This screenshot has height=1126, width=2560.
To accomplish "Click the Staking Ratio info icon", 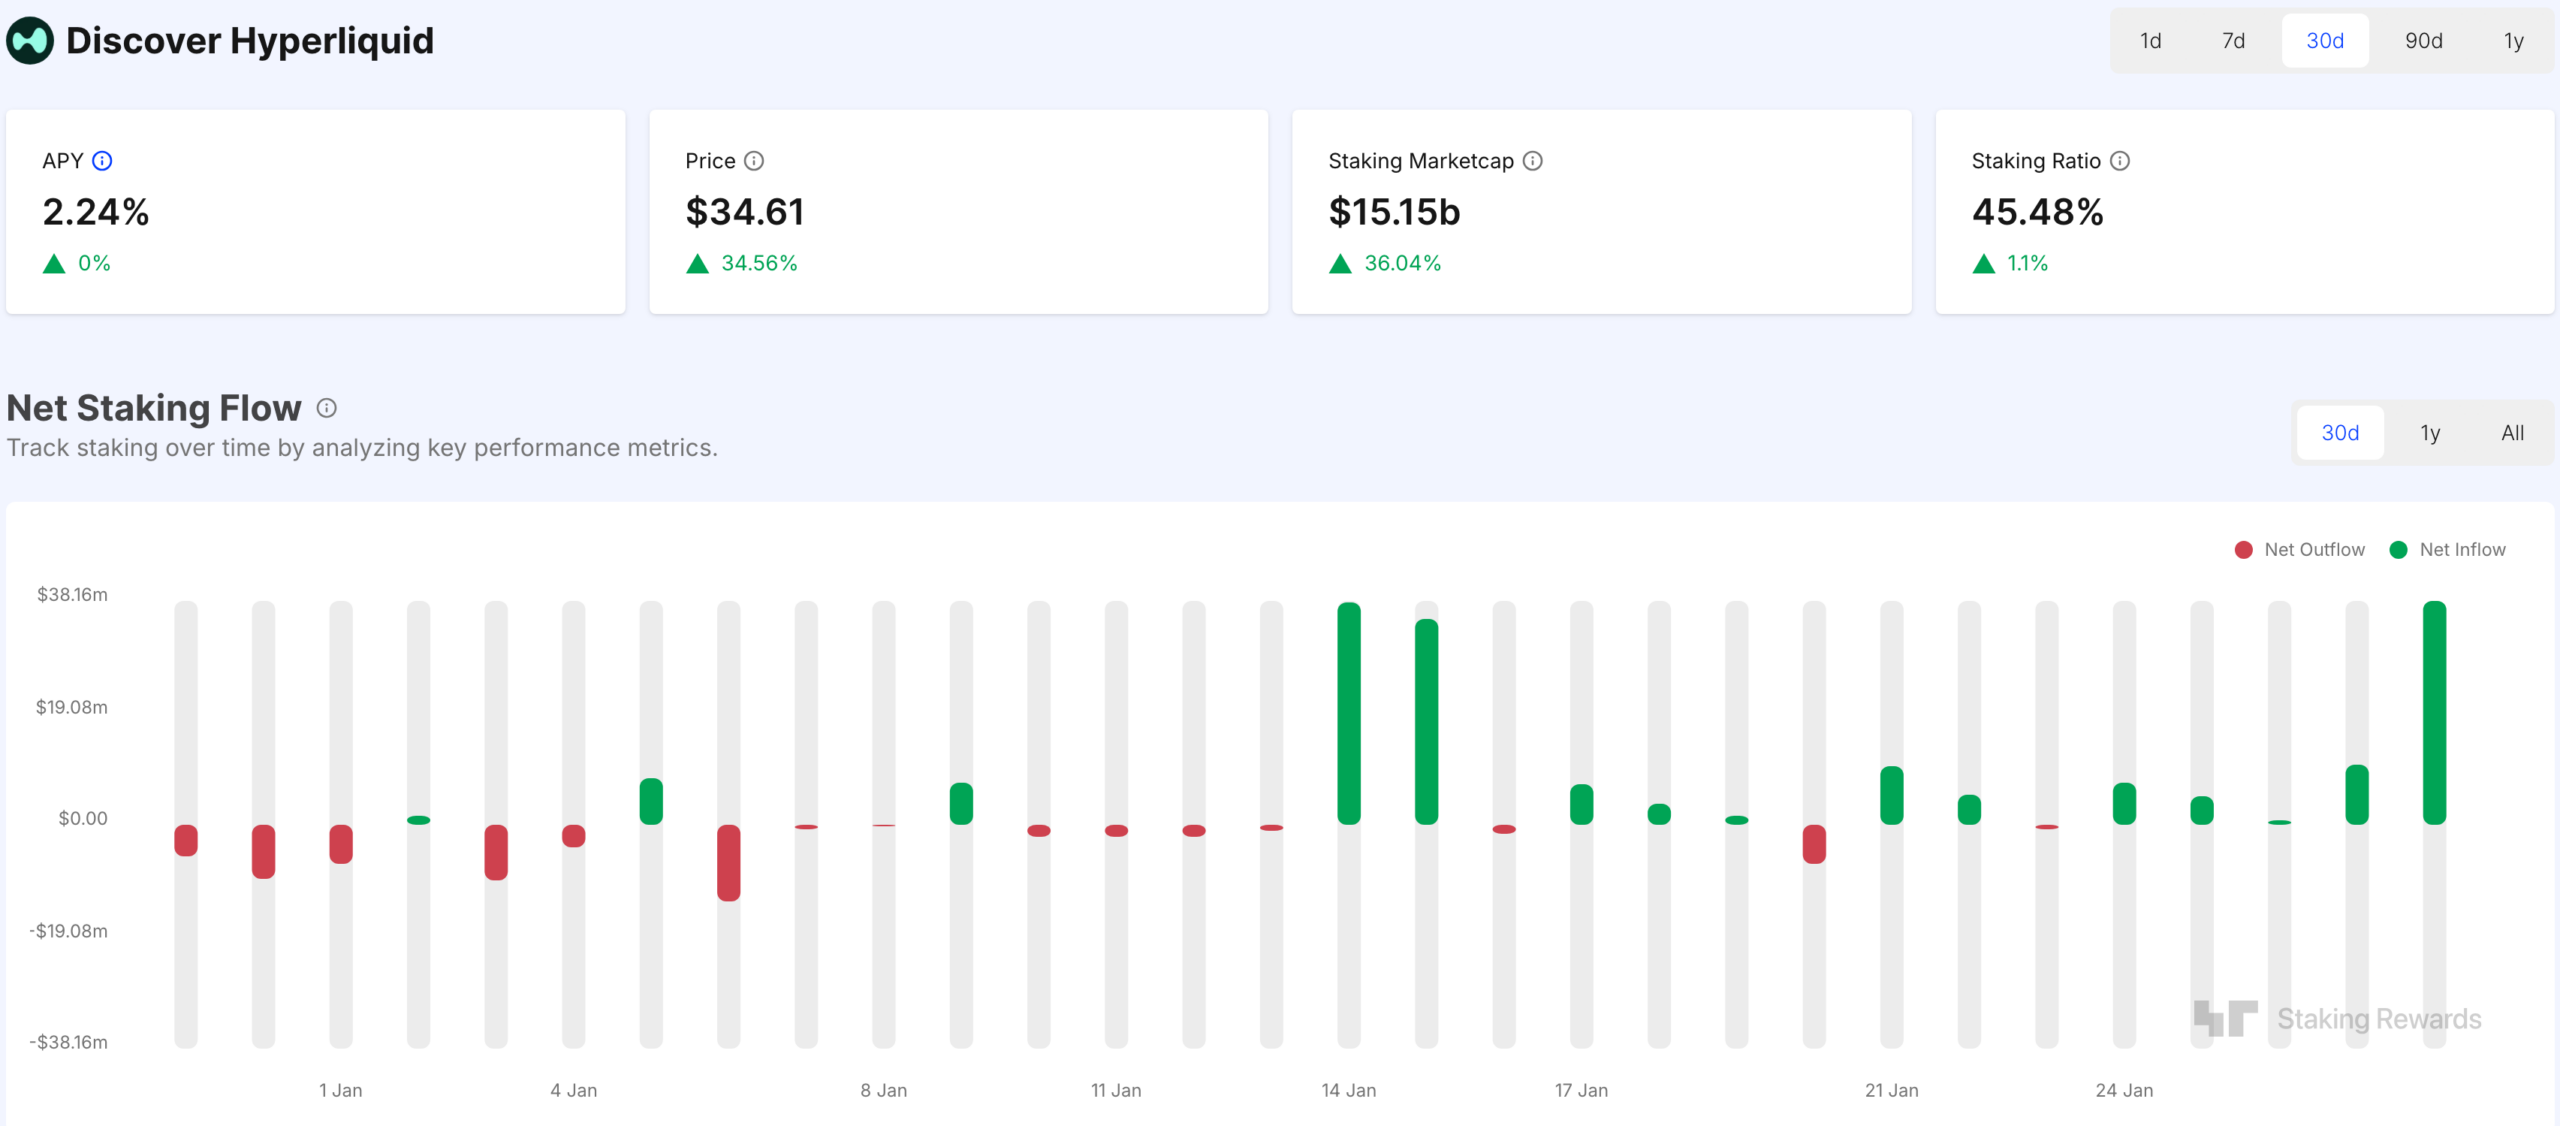I will [x=2120, y=160].
